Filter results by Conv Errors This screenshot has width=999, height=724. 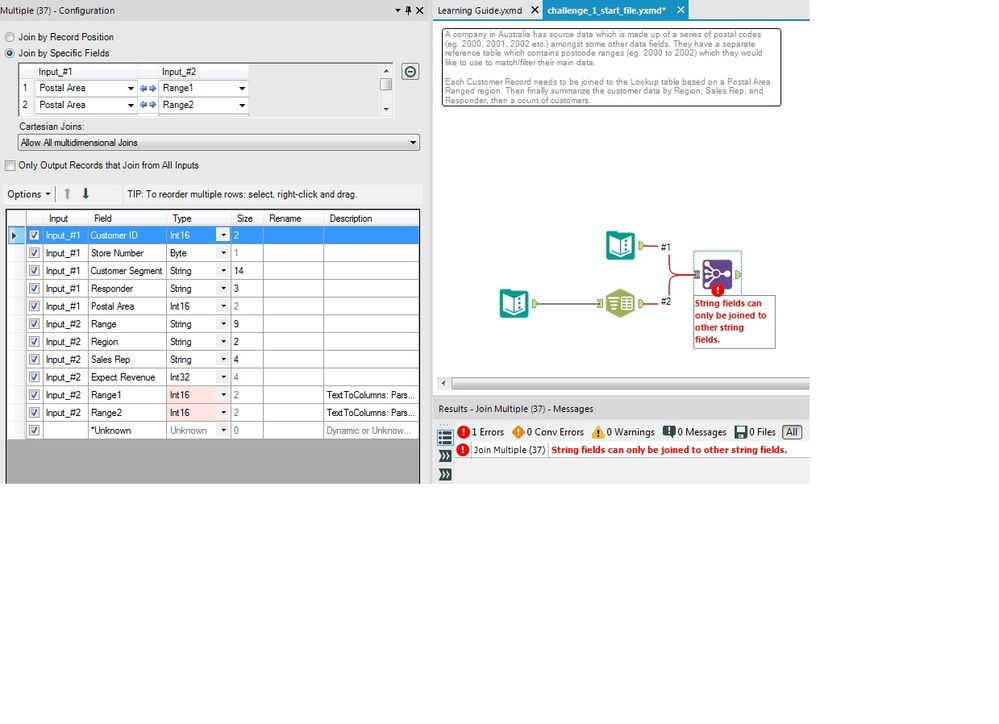(x=548, y=432)
